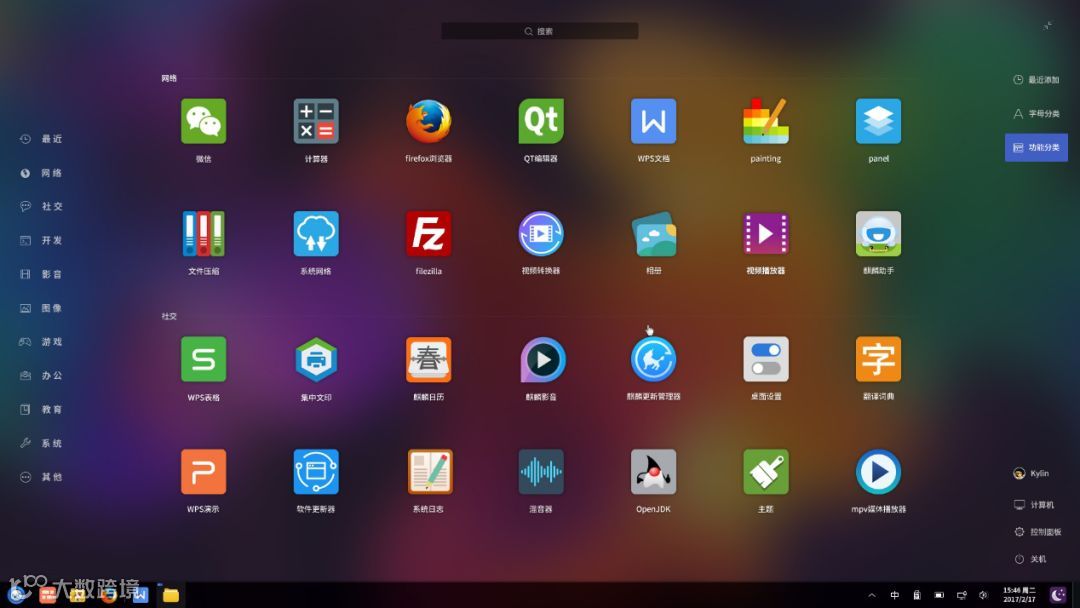Open 计算机 from the right panel
1080x608 pixels.
click(x=1034, y=505)
